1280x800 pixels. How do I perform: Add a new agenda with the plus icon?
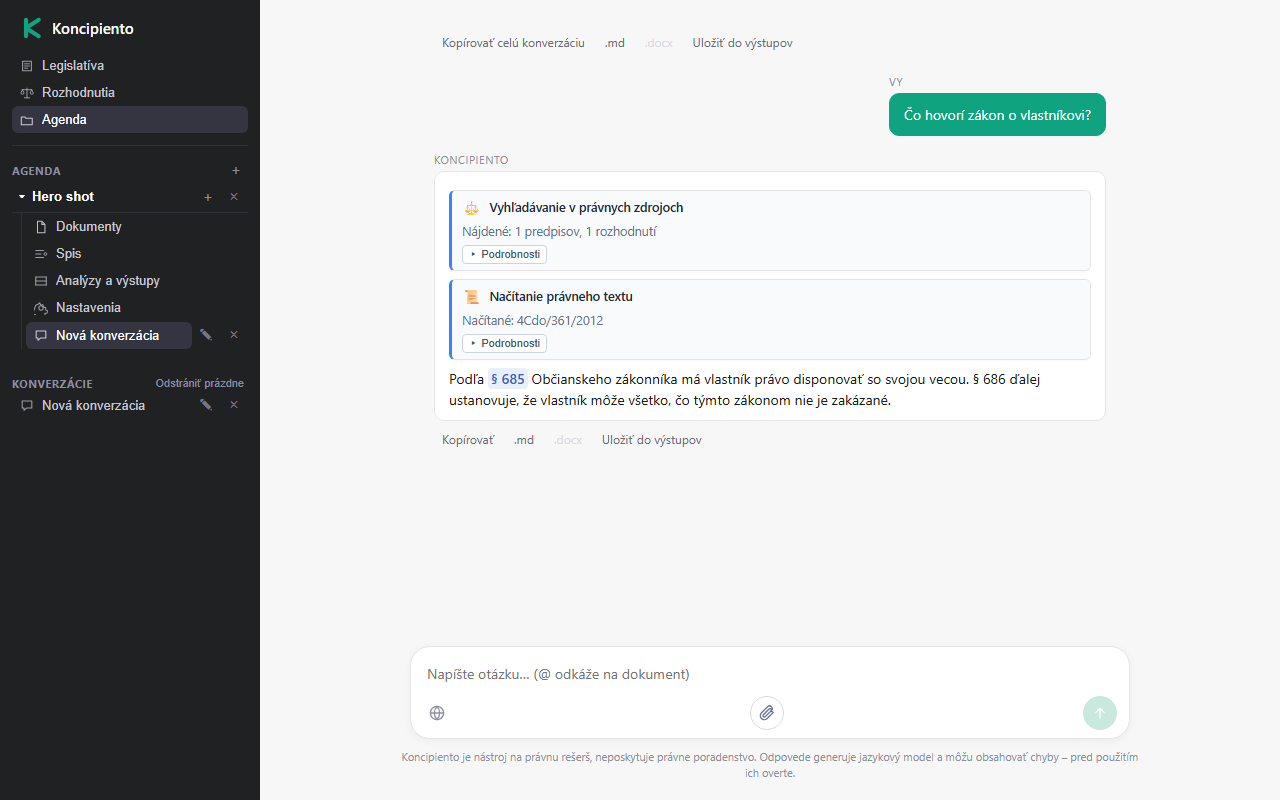pyautogui.click(x=236, y=171)
